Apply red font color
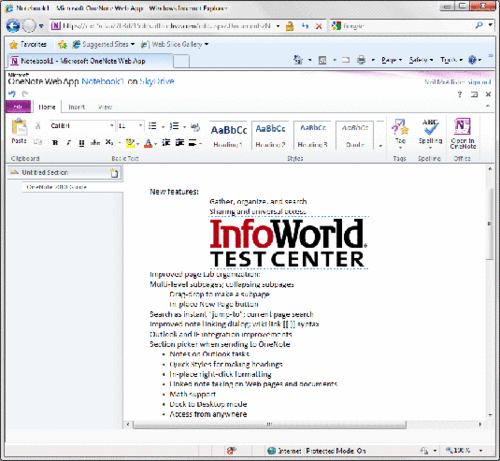 pyautogui.click(x=148, y=143)
